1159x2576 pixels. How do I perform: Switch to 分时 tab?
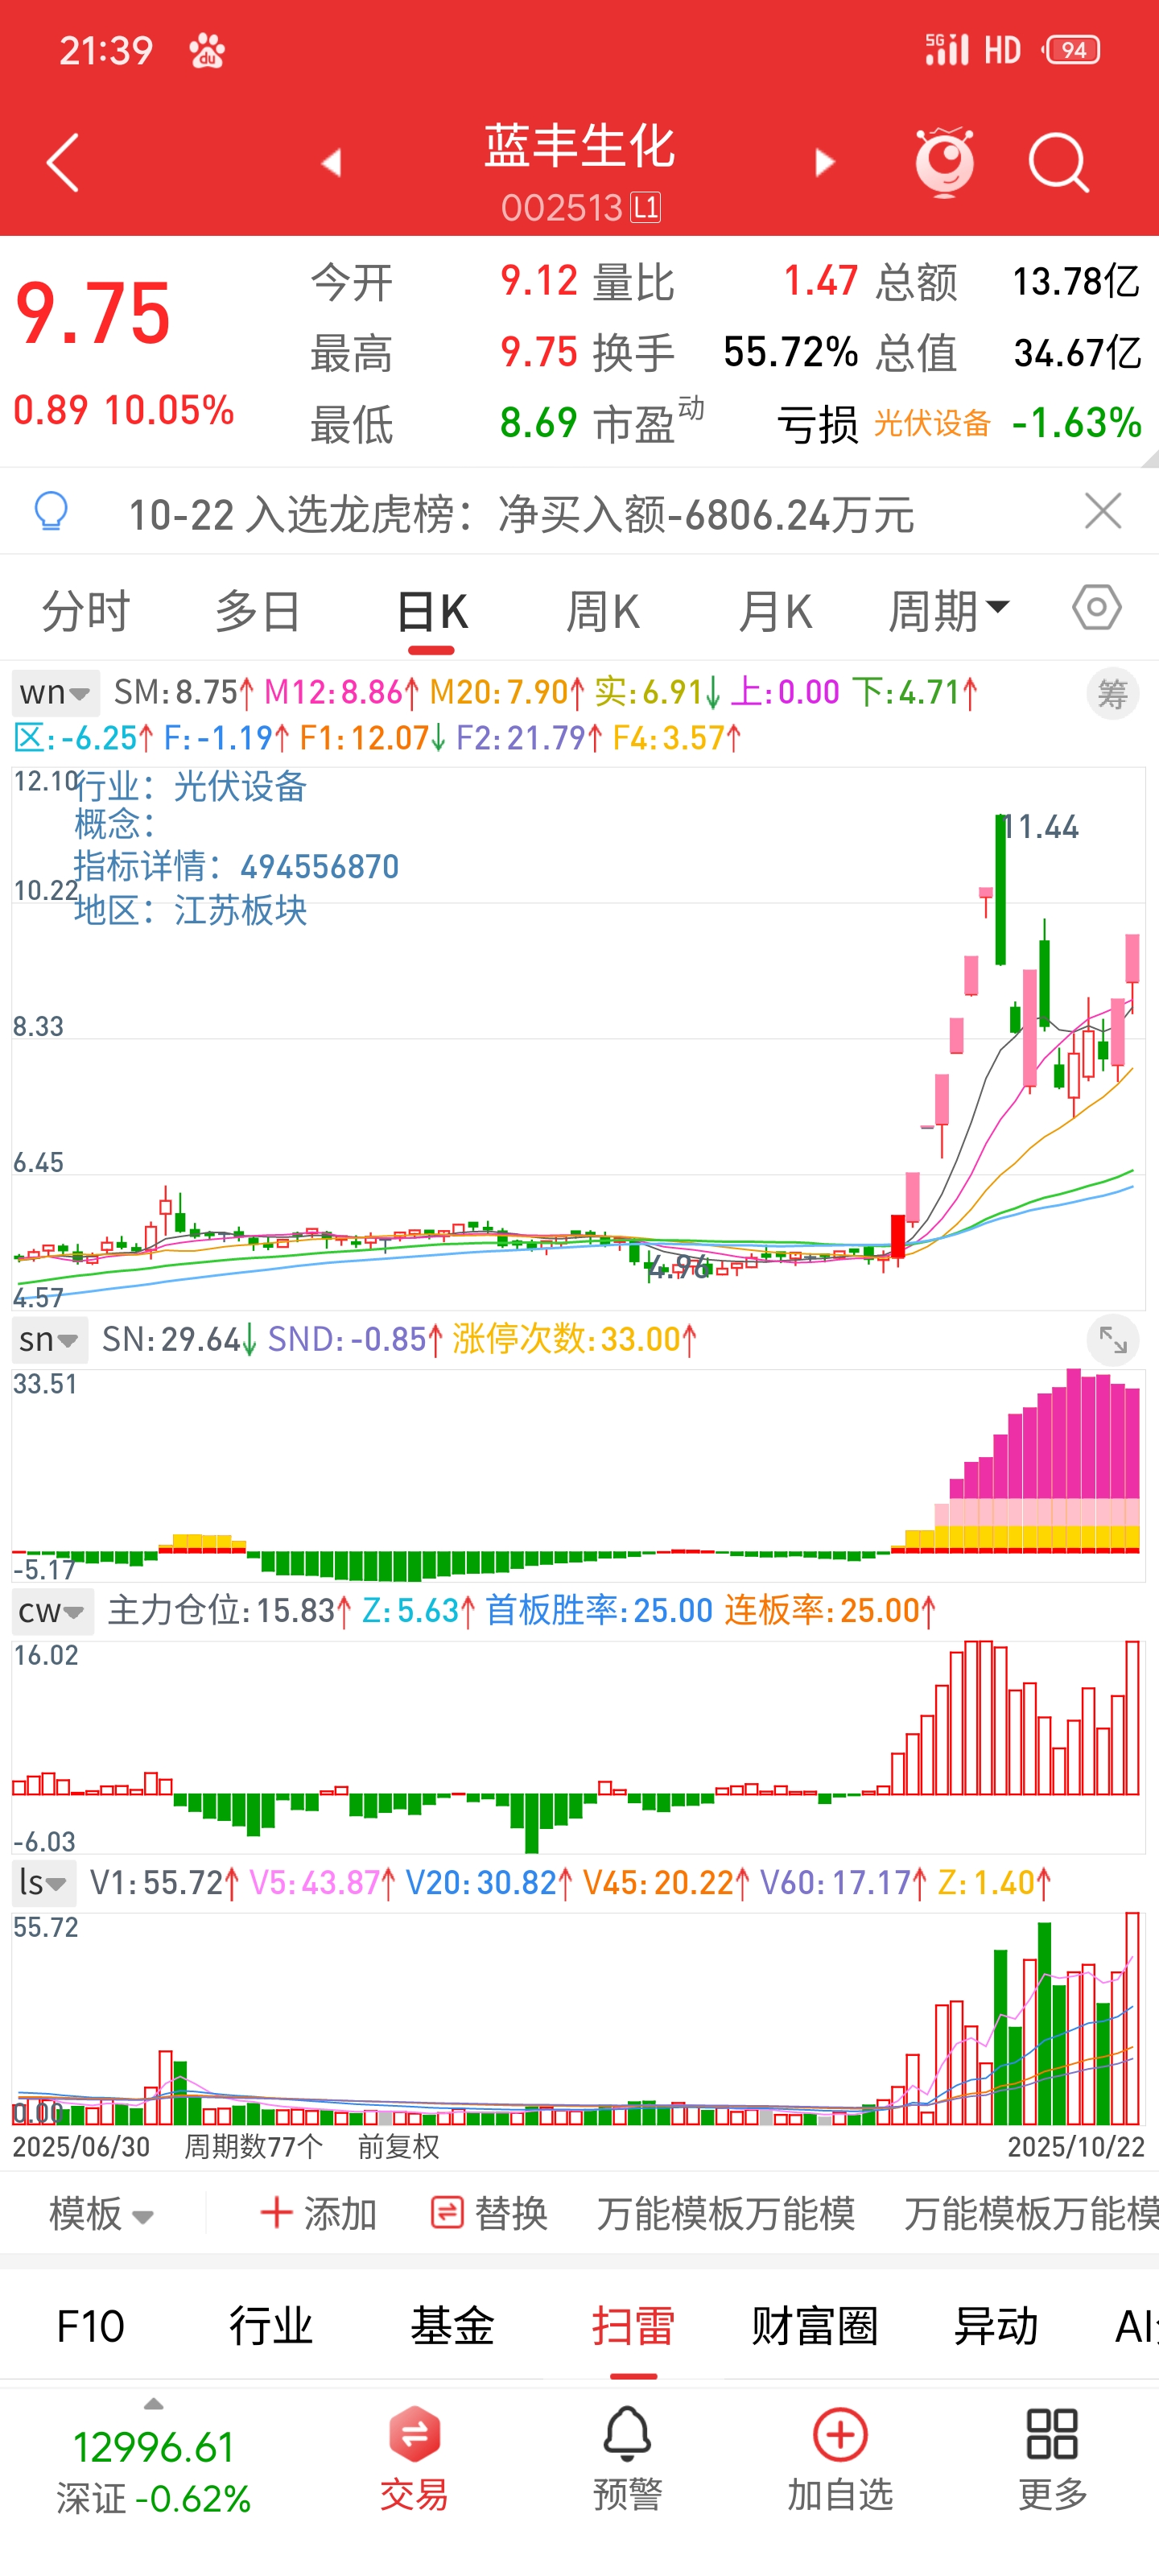pos(86,610)
